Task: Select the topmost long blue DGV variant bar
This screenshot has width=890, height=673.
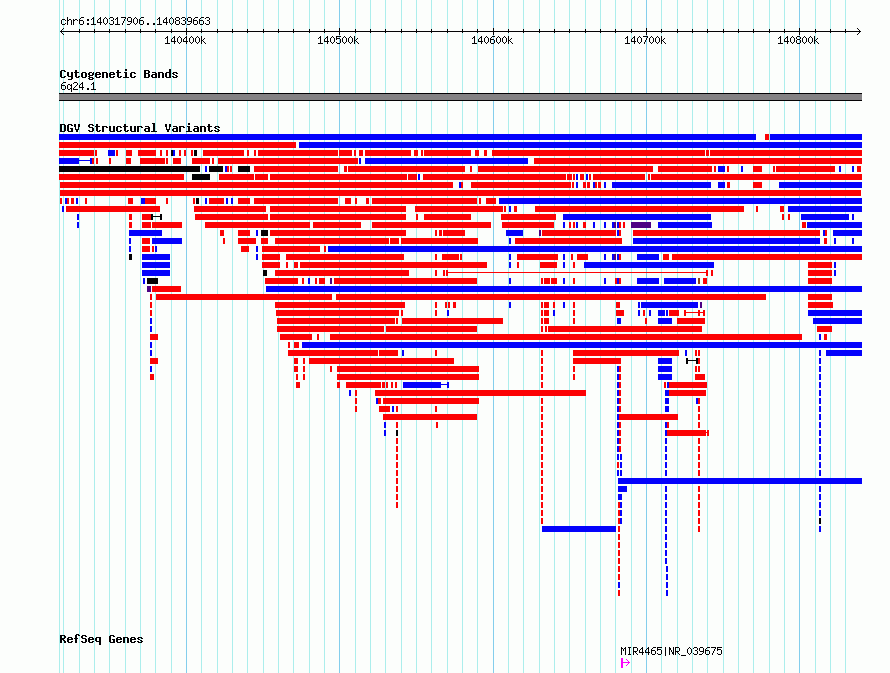Action: [x=408, y=137]
